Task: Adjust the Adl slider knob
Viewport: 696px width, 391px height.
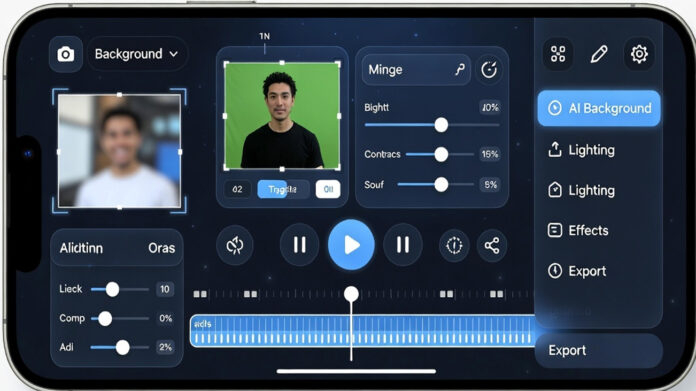Action: [123, 348]
